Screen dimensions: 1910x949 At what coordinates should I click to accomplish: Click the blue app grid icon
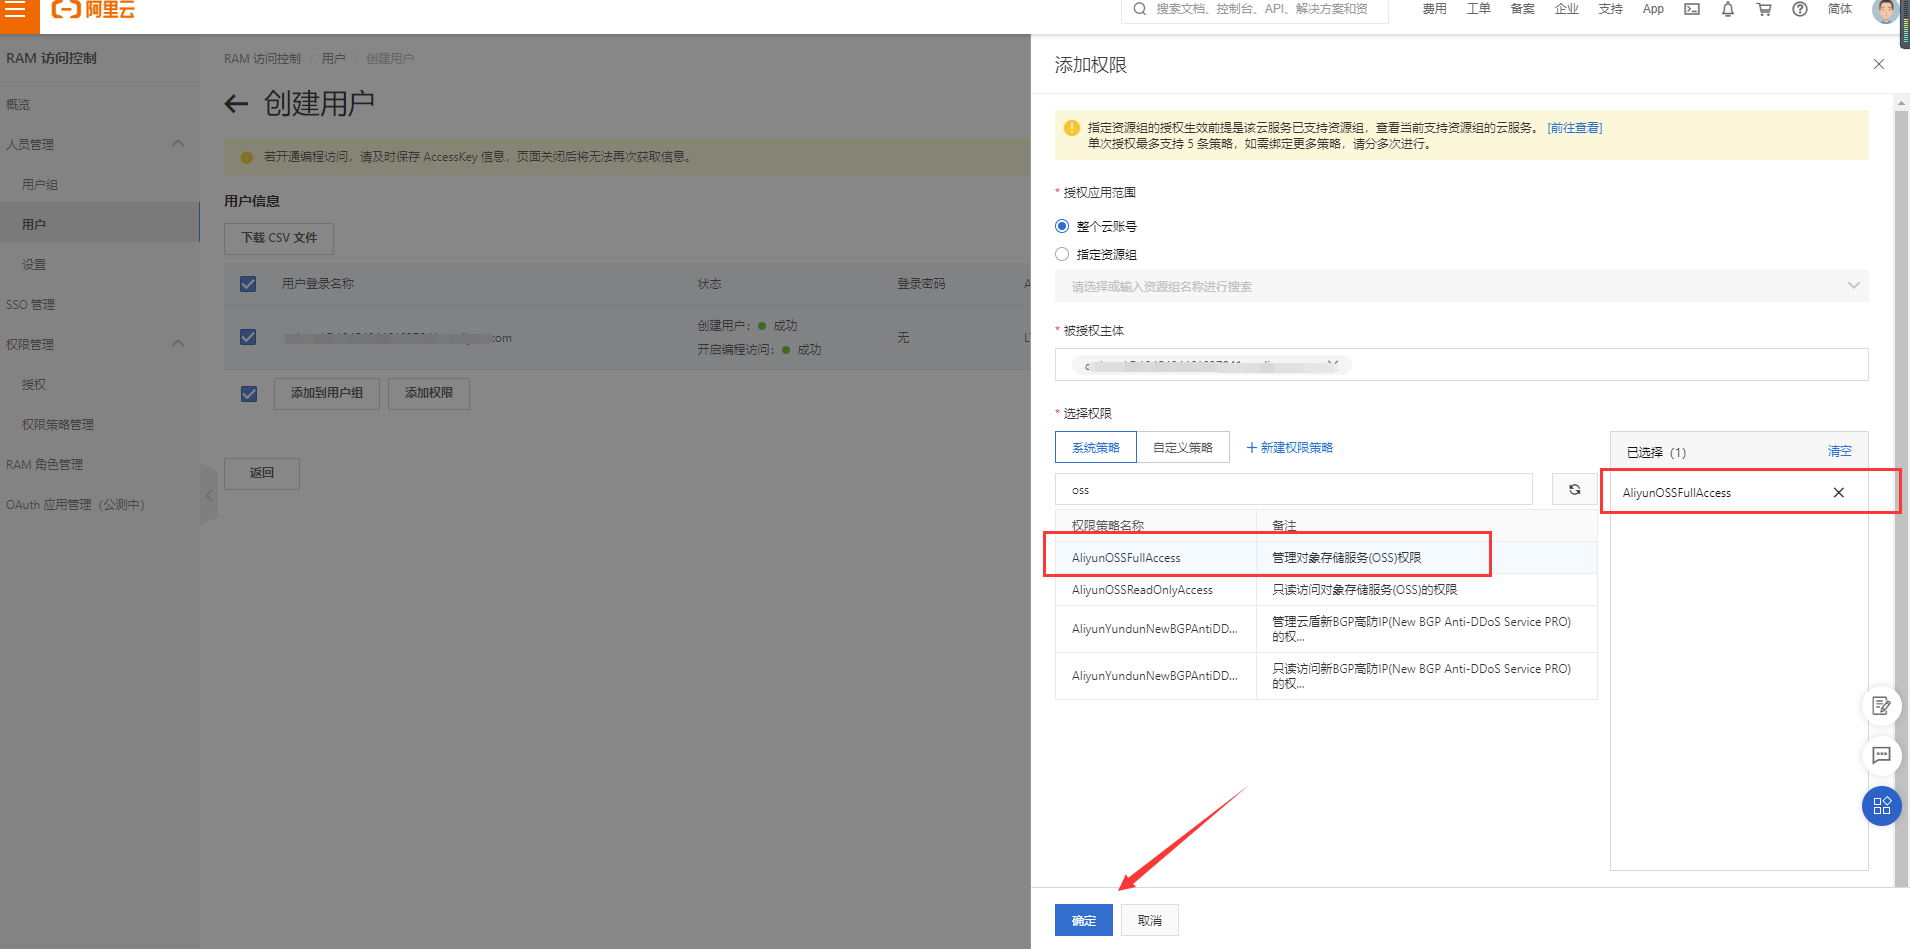1882,806
